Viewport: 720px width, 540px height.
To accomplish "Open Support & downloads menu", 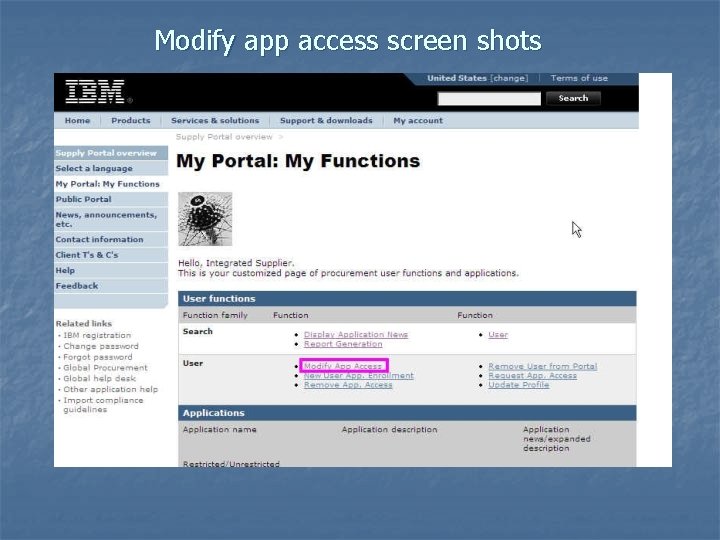I will point(326,120).
